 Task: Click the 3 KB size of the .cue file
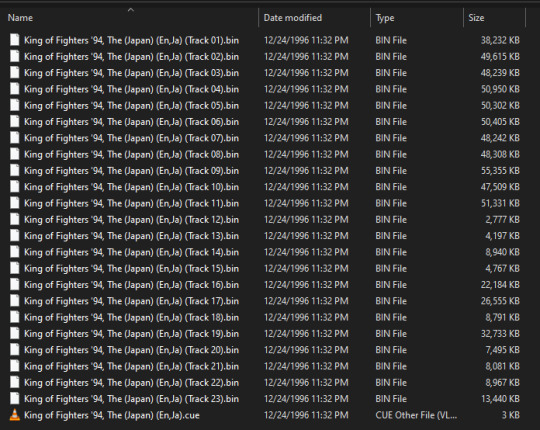tap(510, 415)
